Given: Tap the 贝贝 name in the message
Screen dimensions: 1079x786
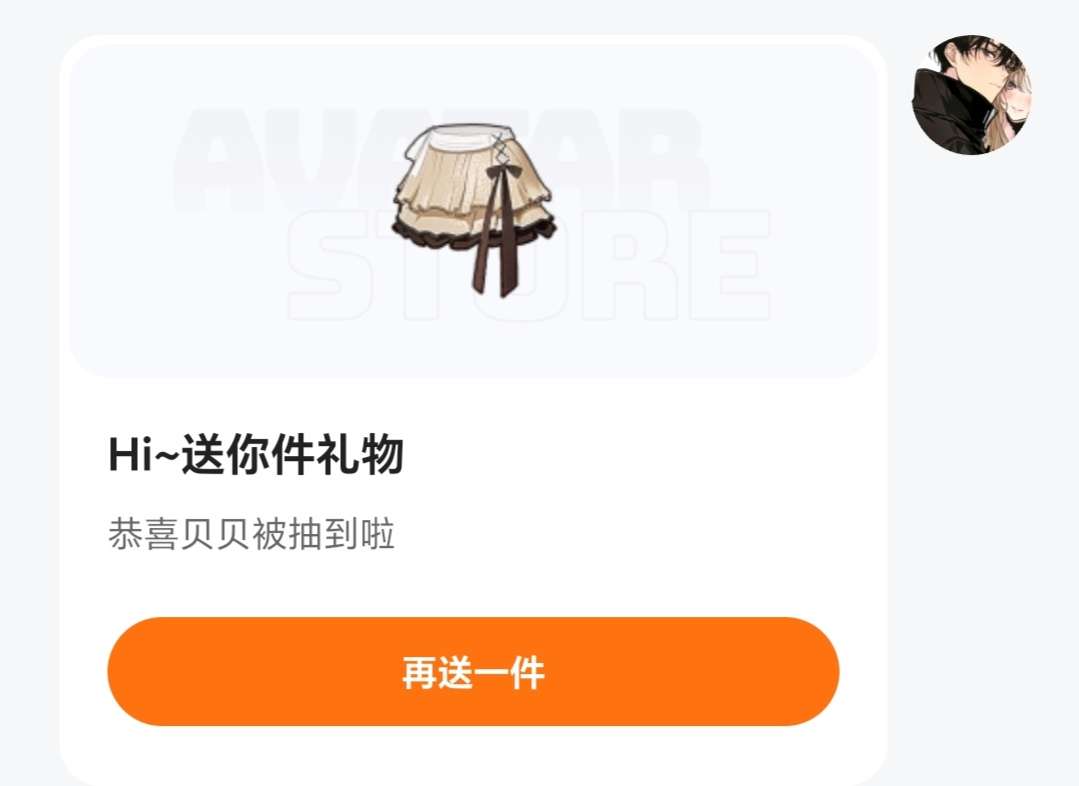Looking at the screenshot, I should tap(215, 534).
